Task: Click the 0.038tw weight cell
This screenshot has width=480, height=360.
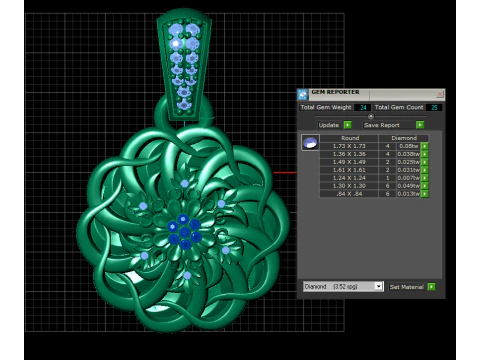Action: pos(408,154)
